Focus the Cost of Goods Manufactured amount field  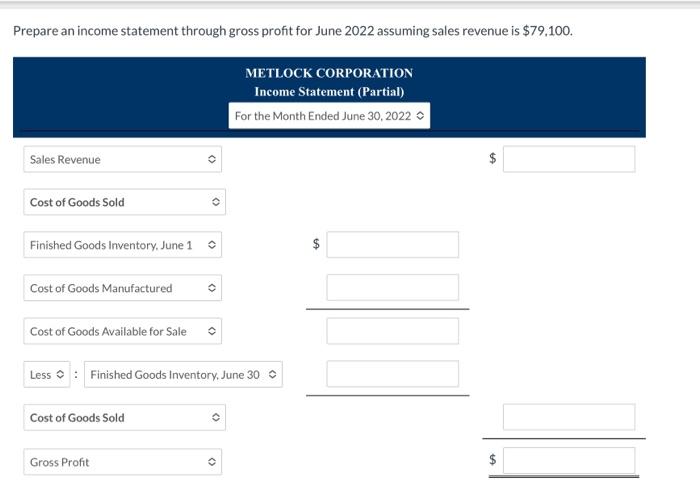pos(392,288)
